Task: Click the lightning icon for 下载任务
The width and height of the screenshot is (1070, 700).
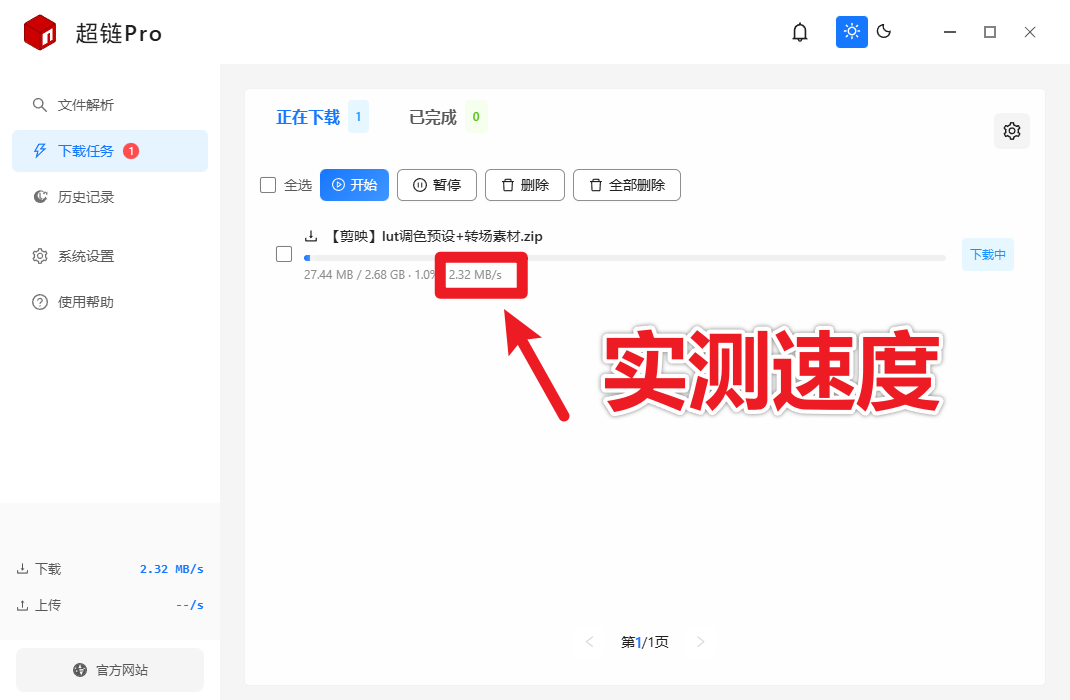Action: pyautogui.click(x=39, y=150)
